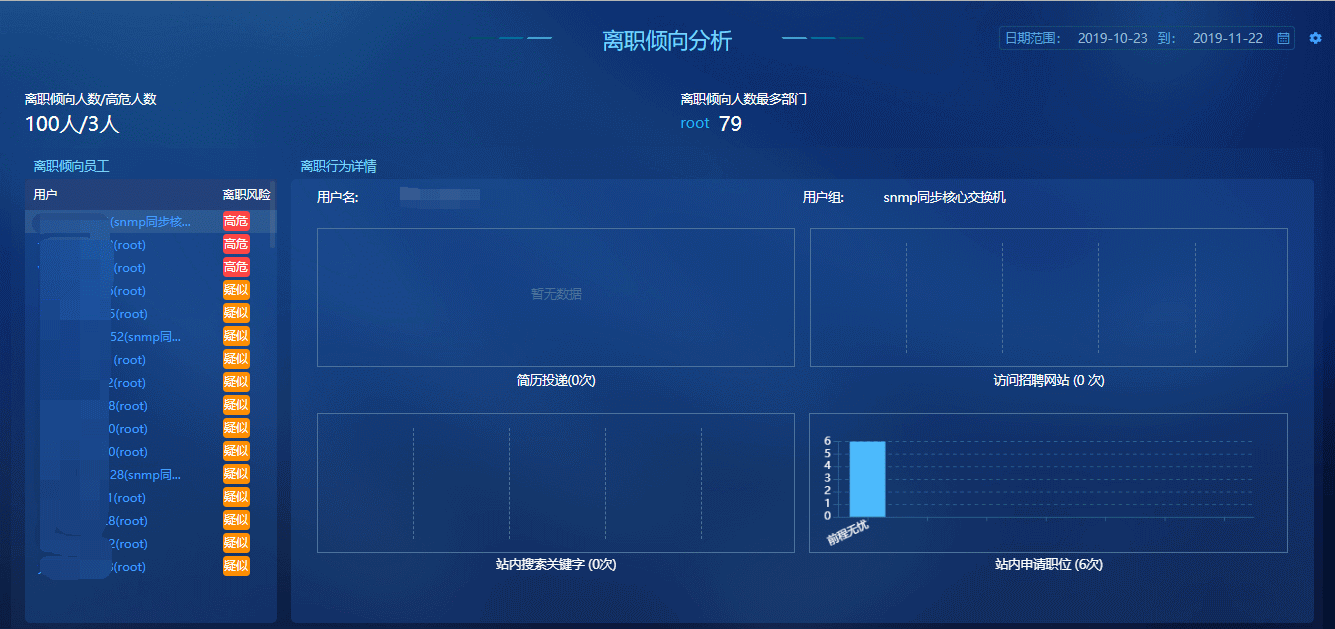Click 高危 badge on first user row

pyautogui.click(x=236, y=221)
